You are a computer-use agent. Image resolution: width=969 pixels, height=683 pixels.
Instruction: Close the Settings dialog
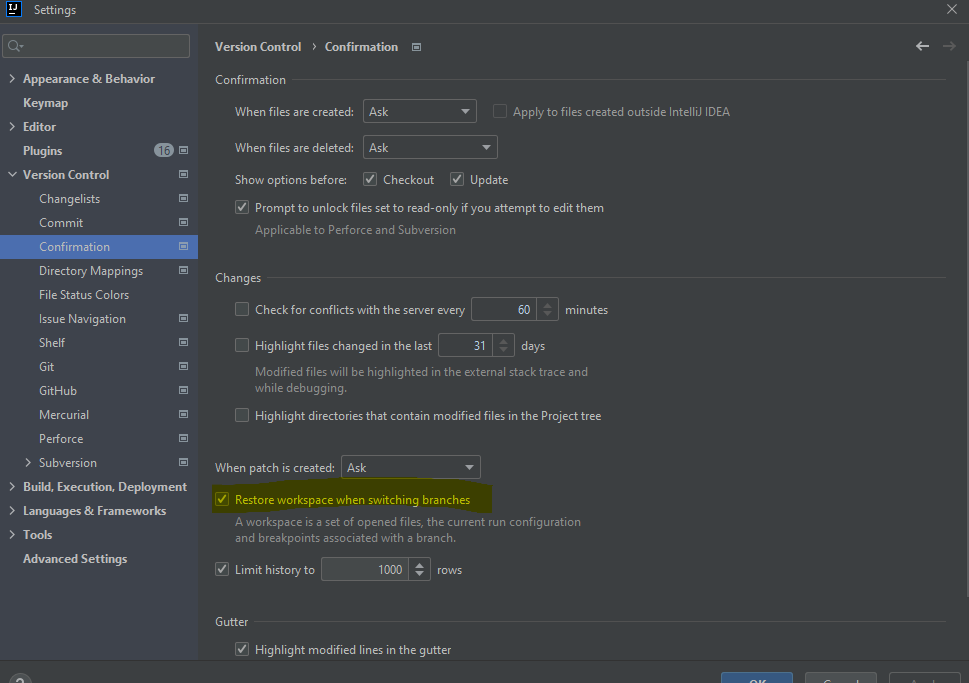(x=952, y=9)
